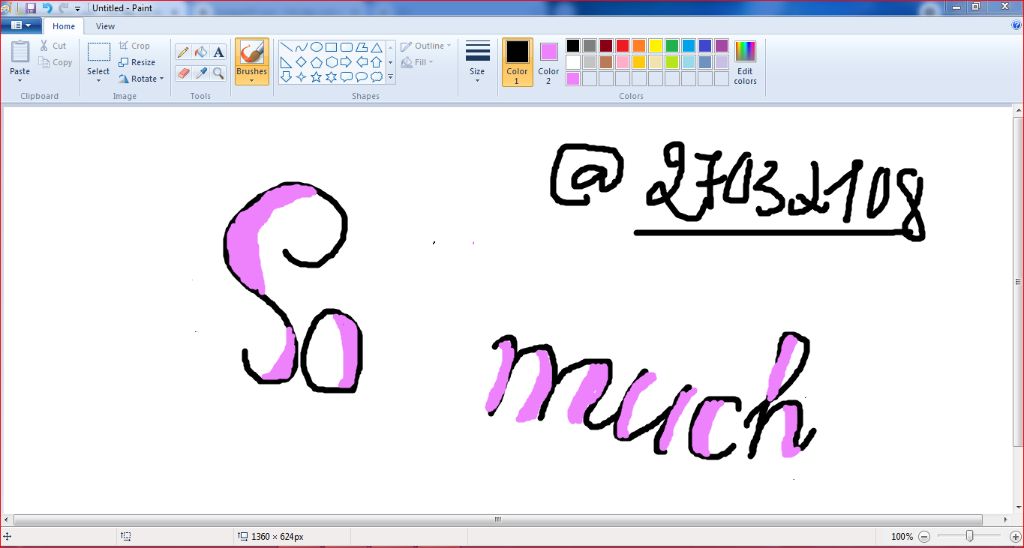
Task: Select the Pencil tool
Action: (x=184, y=52)
